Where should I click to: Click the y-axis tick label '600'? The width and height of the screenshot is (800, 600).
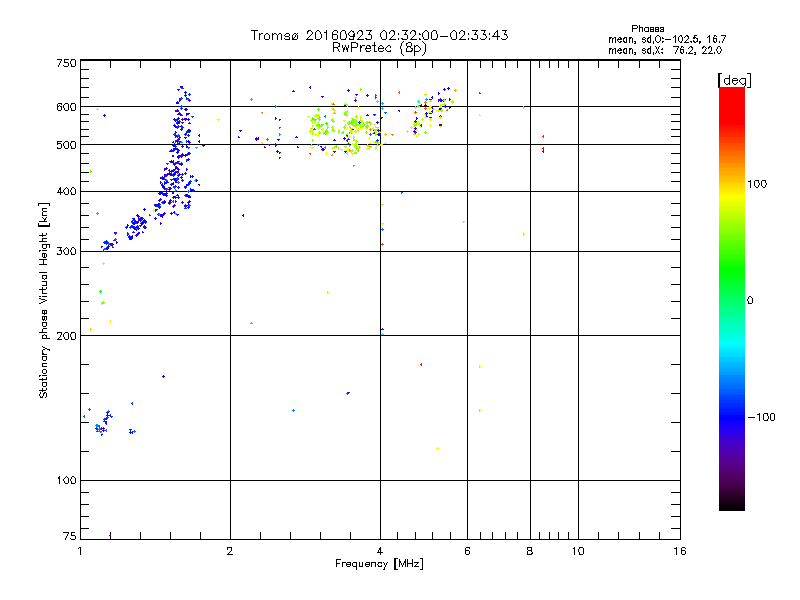[66, 107]
